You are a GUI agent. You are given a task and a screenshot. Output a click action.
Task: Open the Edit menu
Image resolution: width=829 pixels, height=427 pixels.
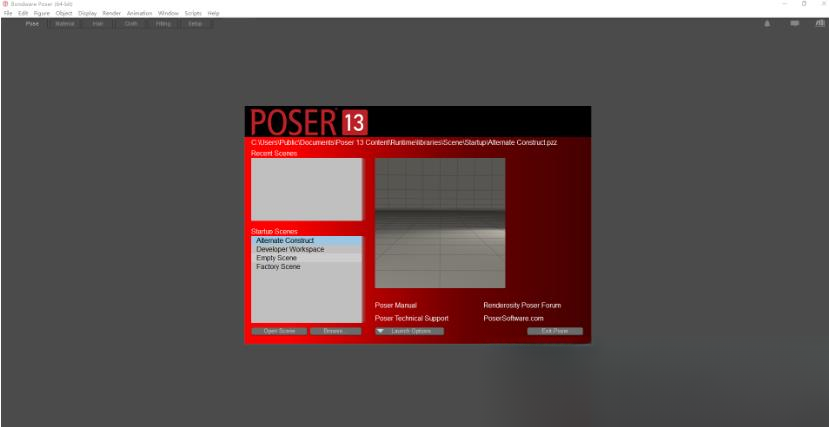click(23, 13)
